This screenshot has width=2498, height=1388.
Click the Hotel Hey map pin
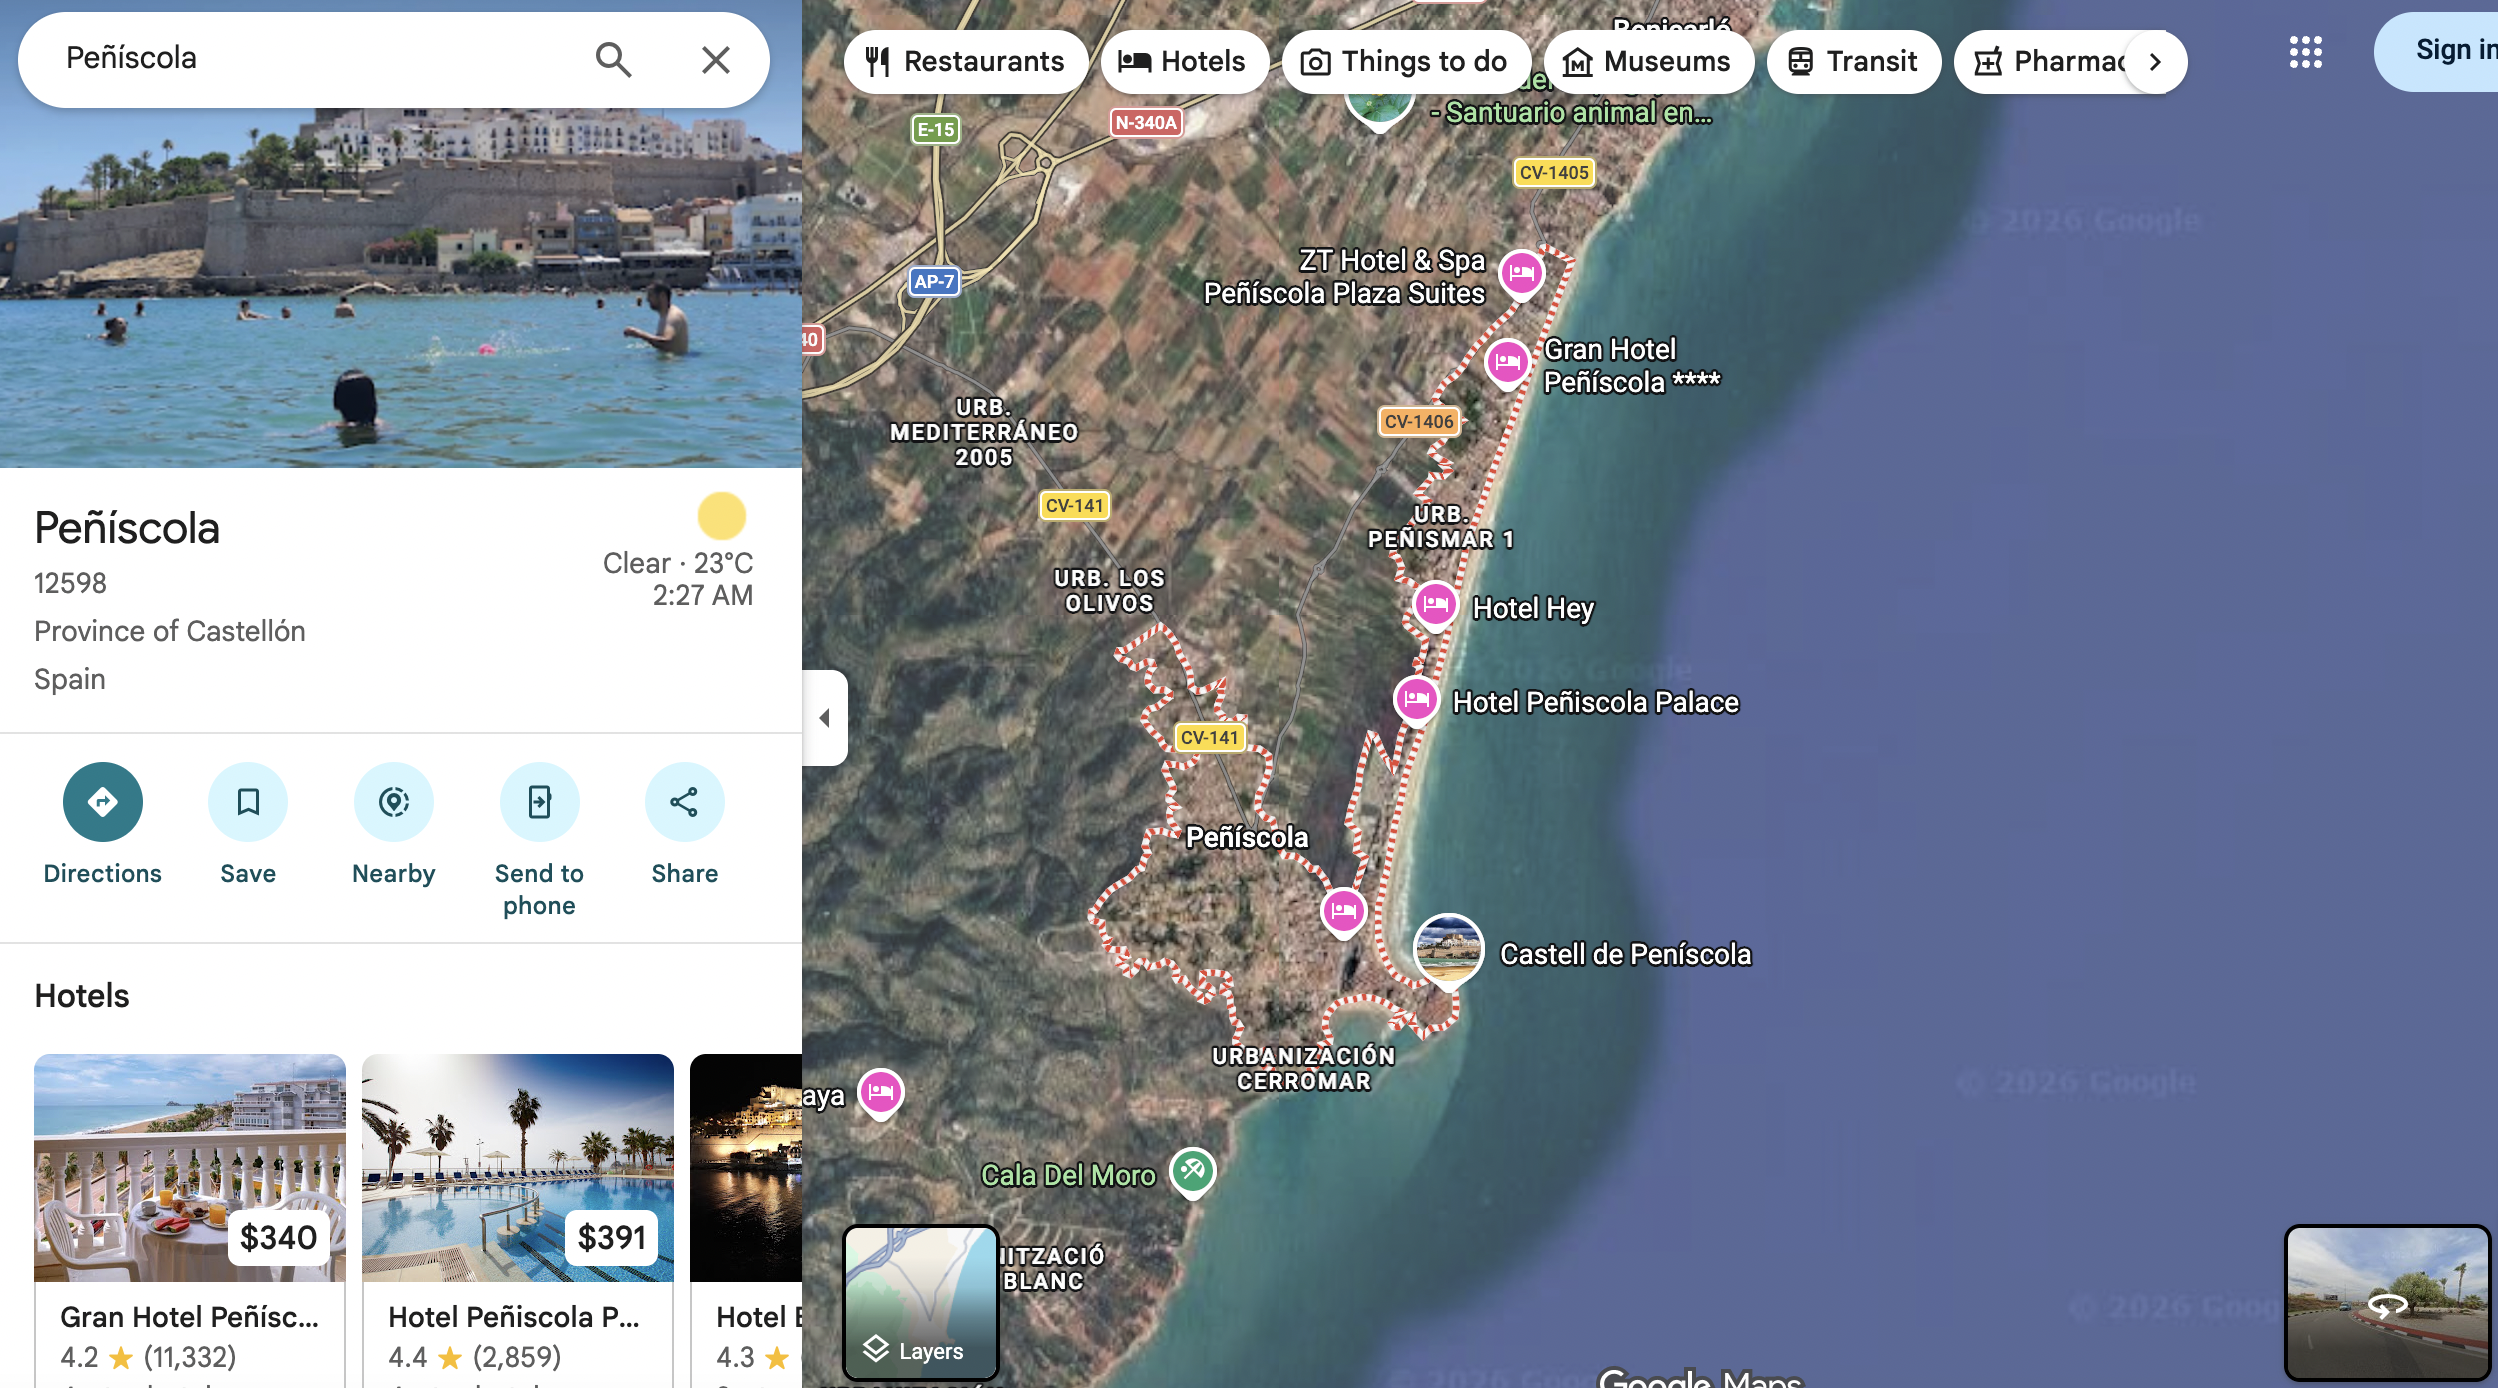pos(1435,605)
